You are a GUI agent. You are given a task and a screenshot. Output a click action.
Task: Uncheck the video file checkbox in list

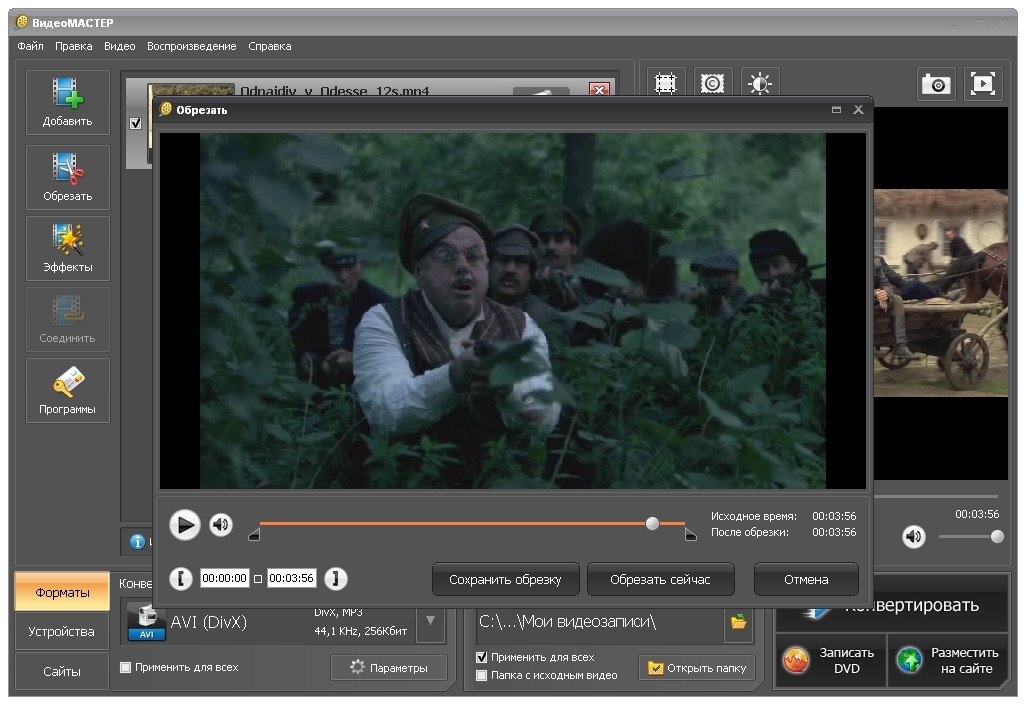coord(136,123)
